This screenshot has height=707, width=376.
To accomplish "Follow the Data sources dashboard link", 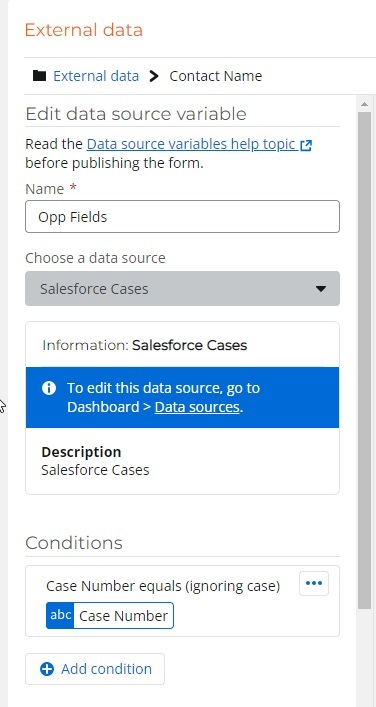I will 197,407.
